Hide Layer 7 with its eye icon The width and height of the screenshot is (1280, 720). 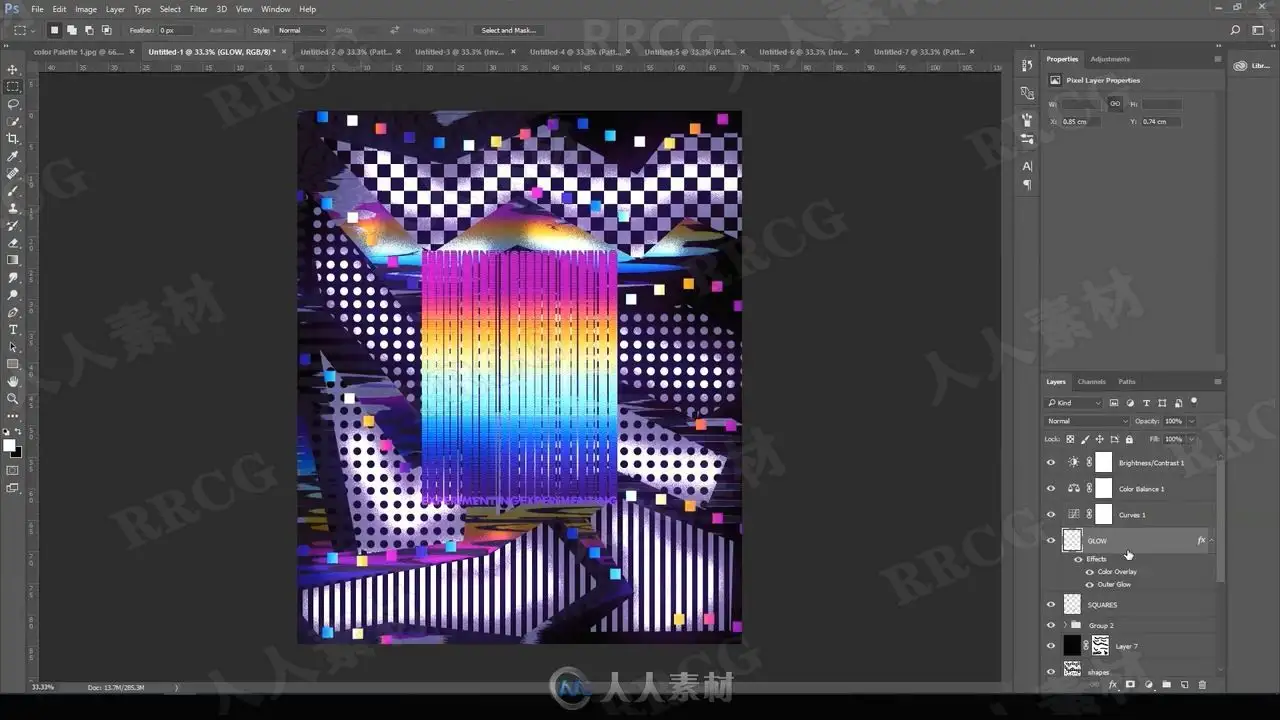[1050, 646]
